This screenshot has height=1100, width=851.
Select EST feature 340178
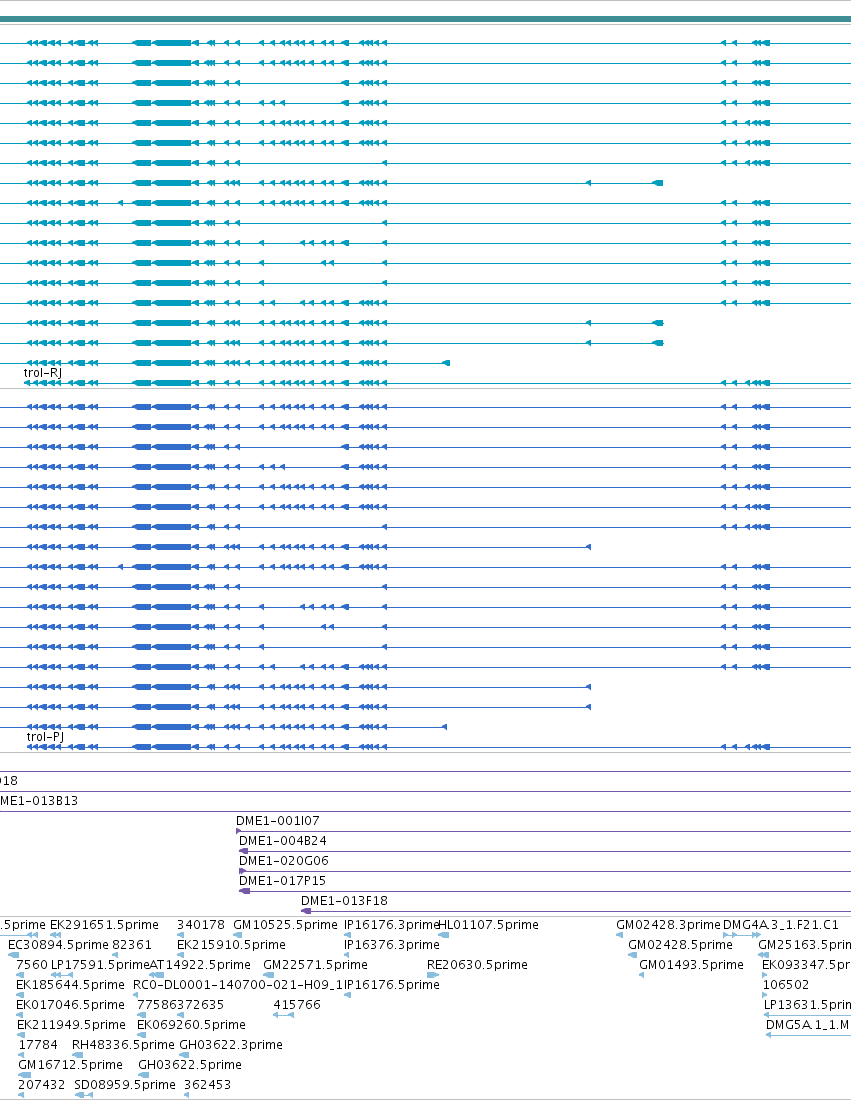click(x=201, y=925)
